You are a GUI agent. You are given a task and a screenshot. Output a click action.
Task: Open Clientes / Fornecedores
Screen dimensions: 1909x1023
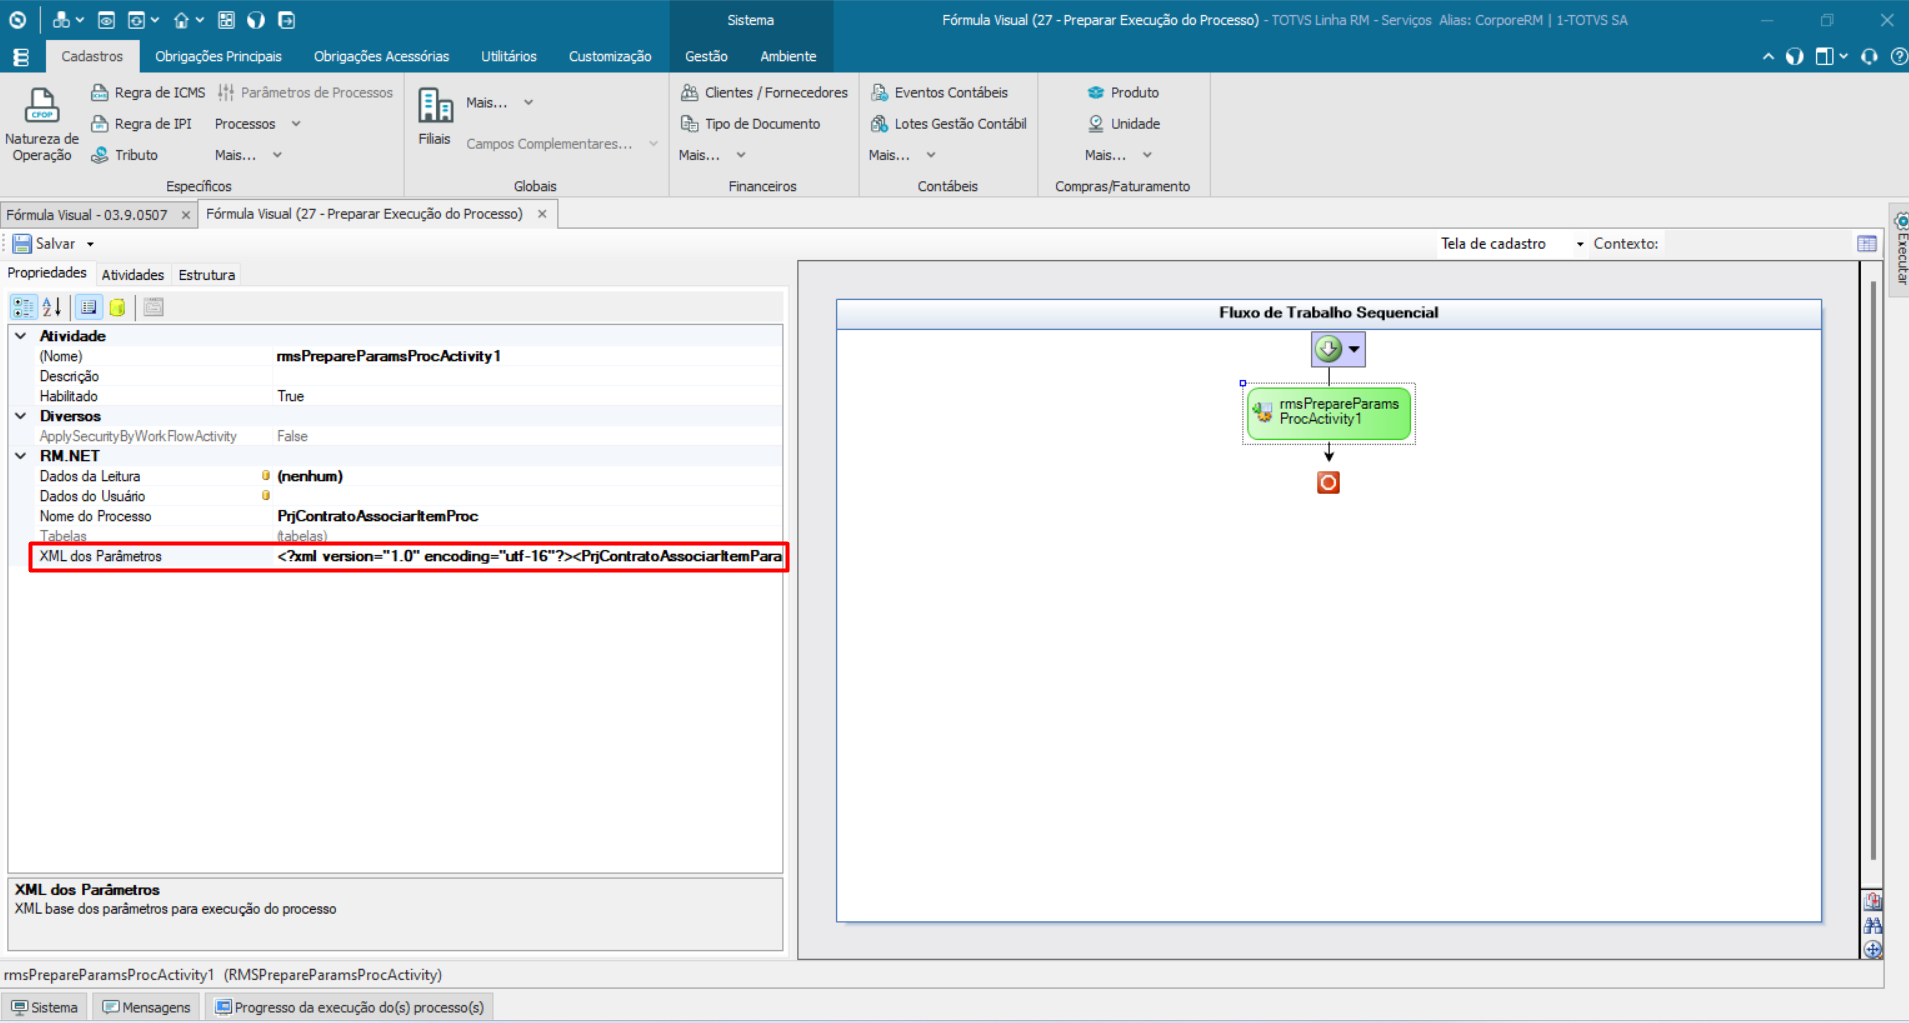coord(764,92)
